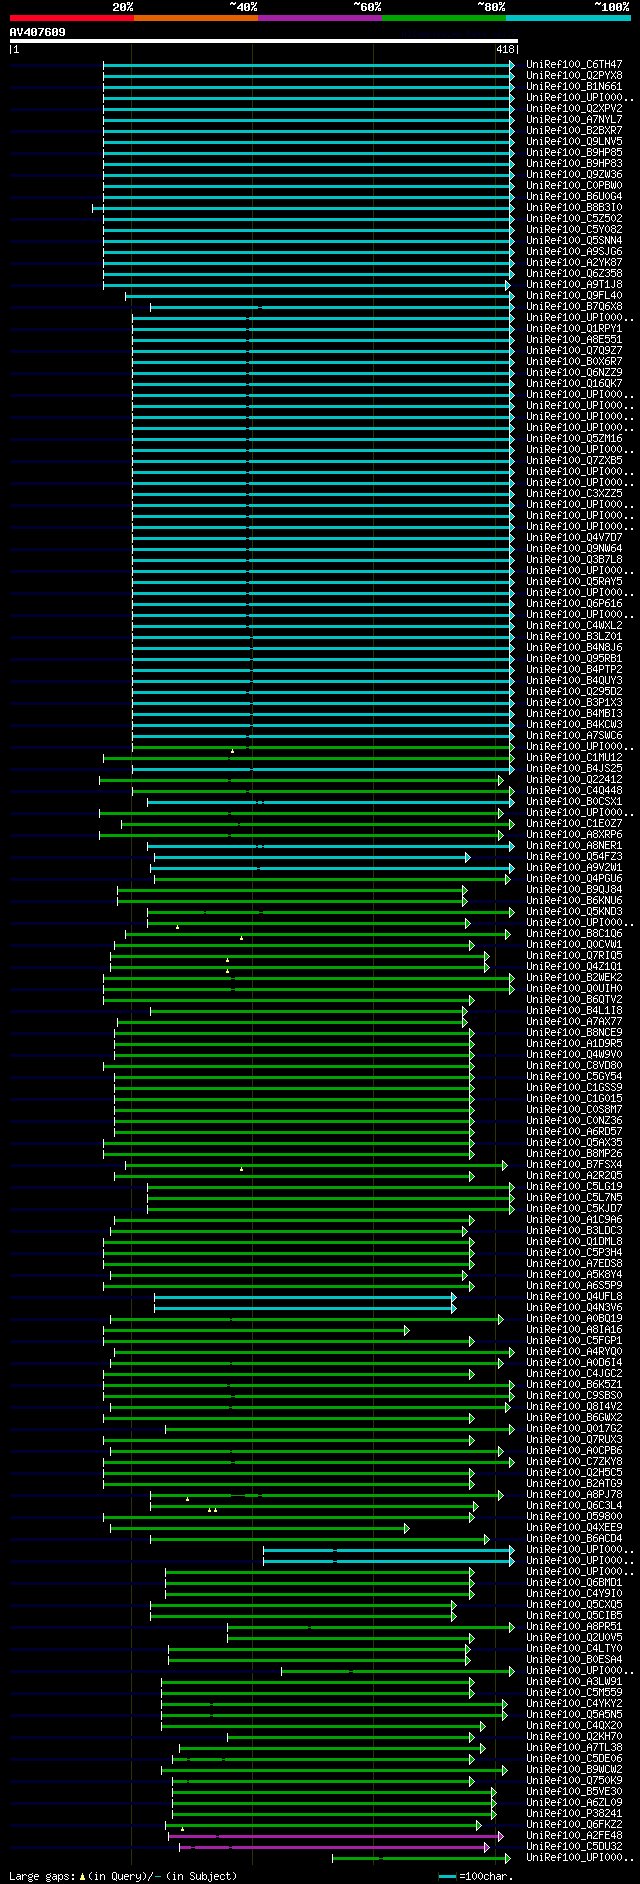Select label UniRef100_Q5CXQ5
The width and height of the screenshot is (640, 1884).
click(x=574, y=1604)
